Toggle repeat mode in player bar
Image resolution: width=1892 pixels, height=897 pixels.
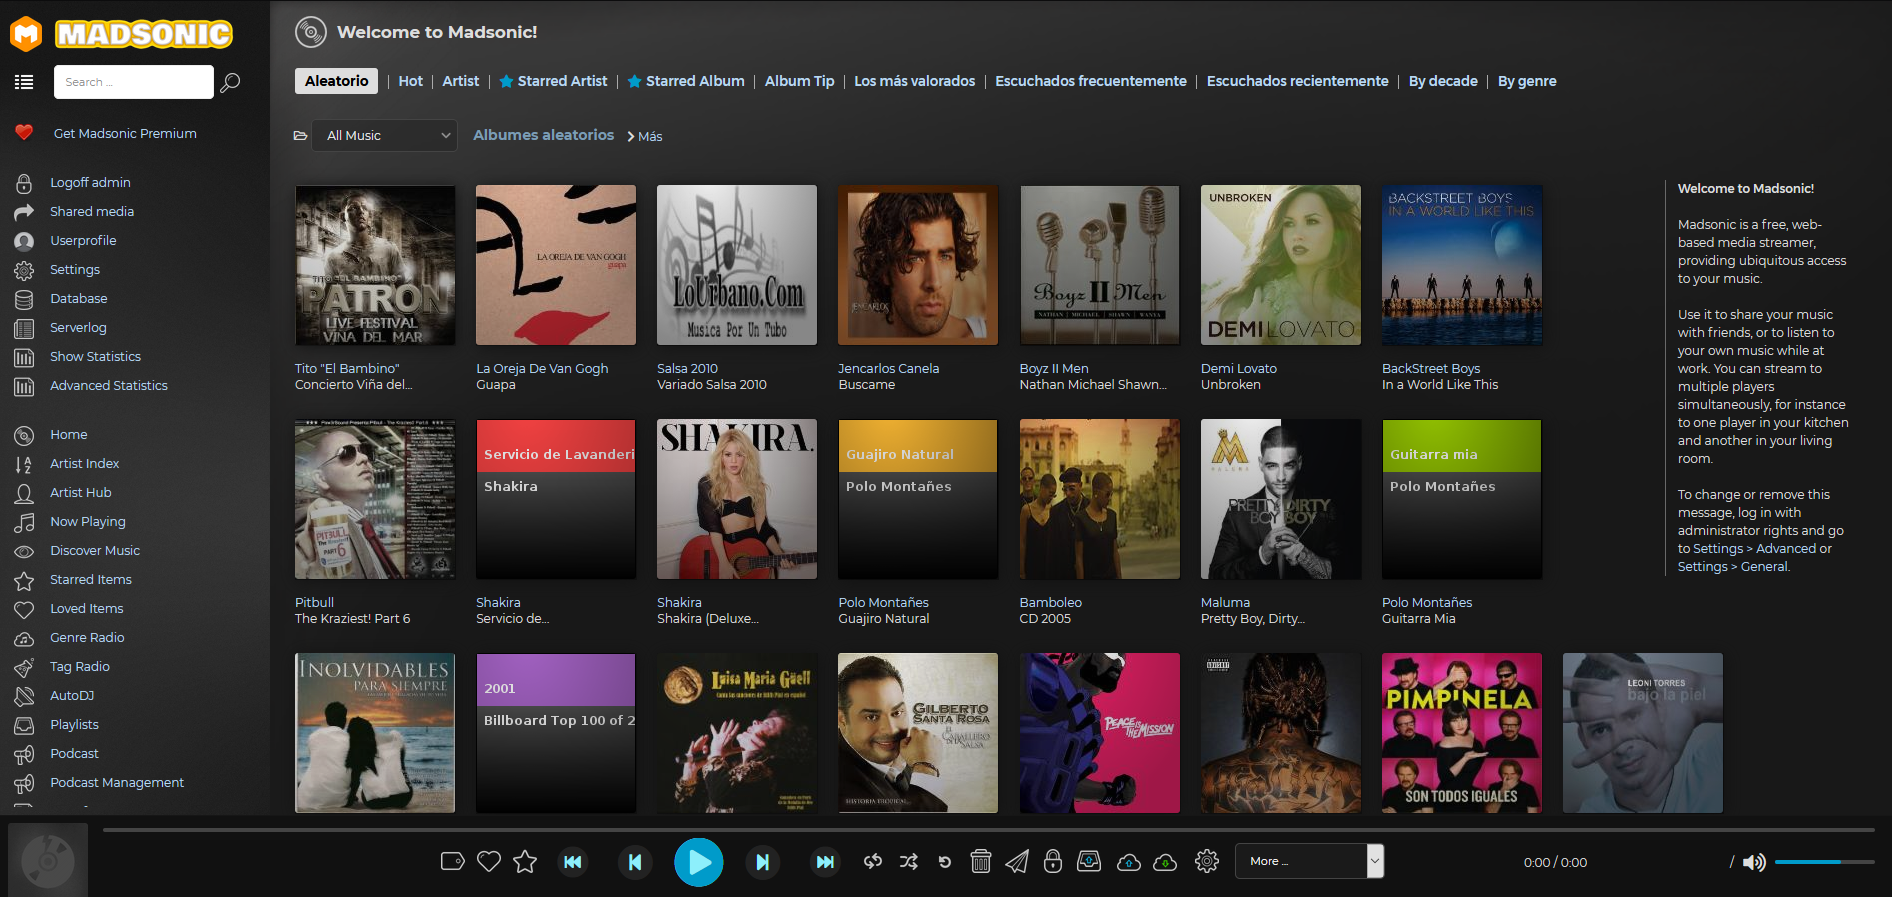tap(873, 861)
